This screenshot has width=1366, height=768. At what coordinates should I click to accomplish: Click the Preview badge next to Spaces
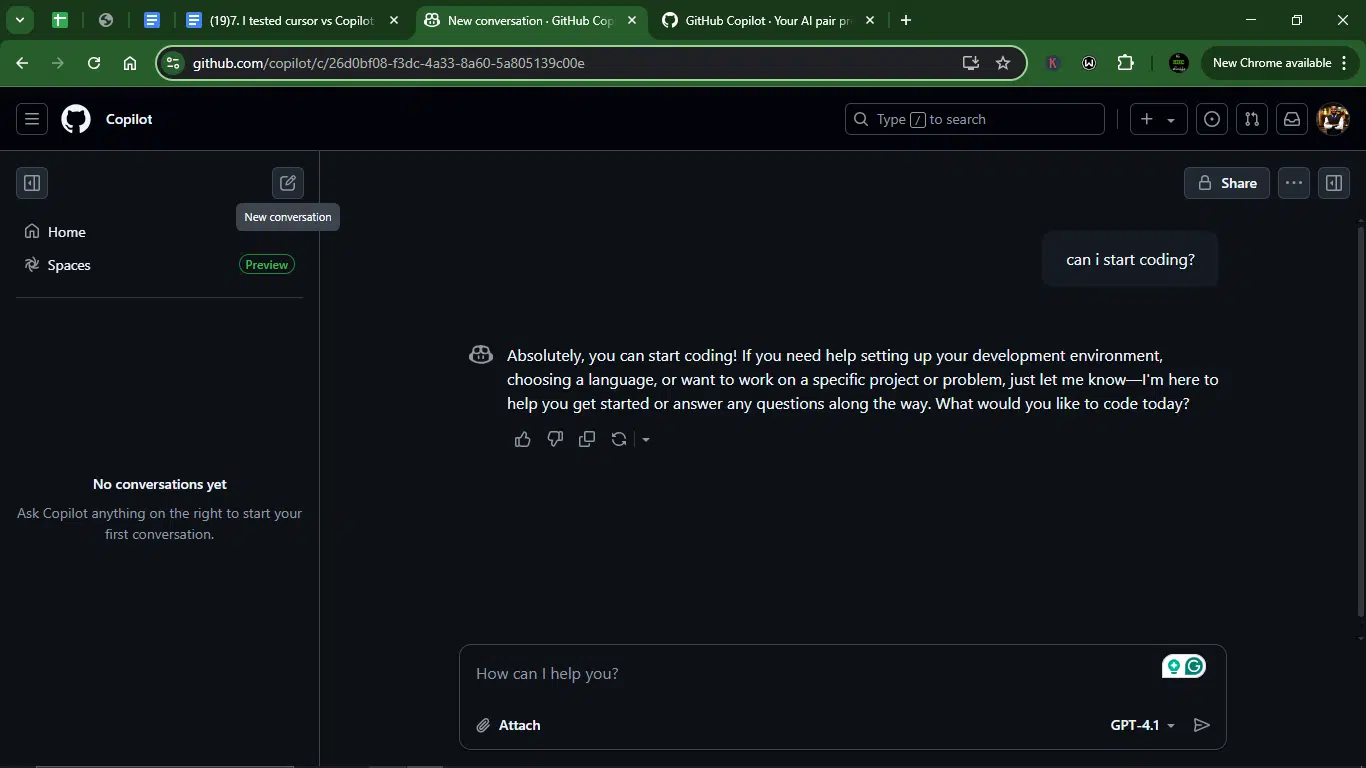click(x=267, y=265)
